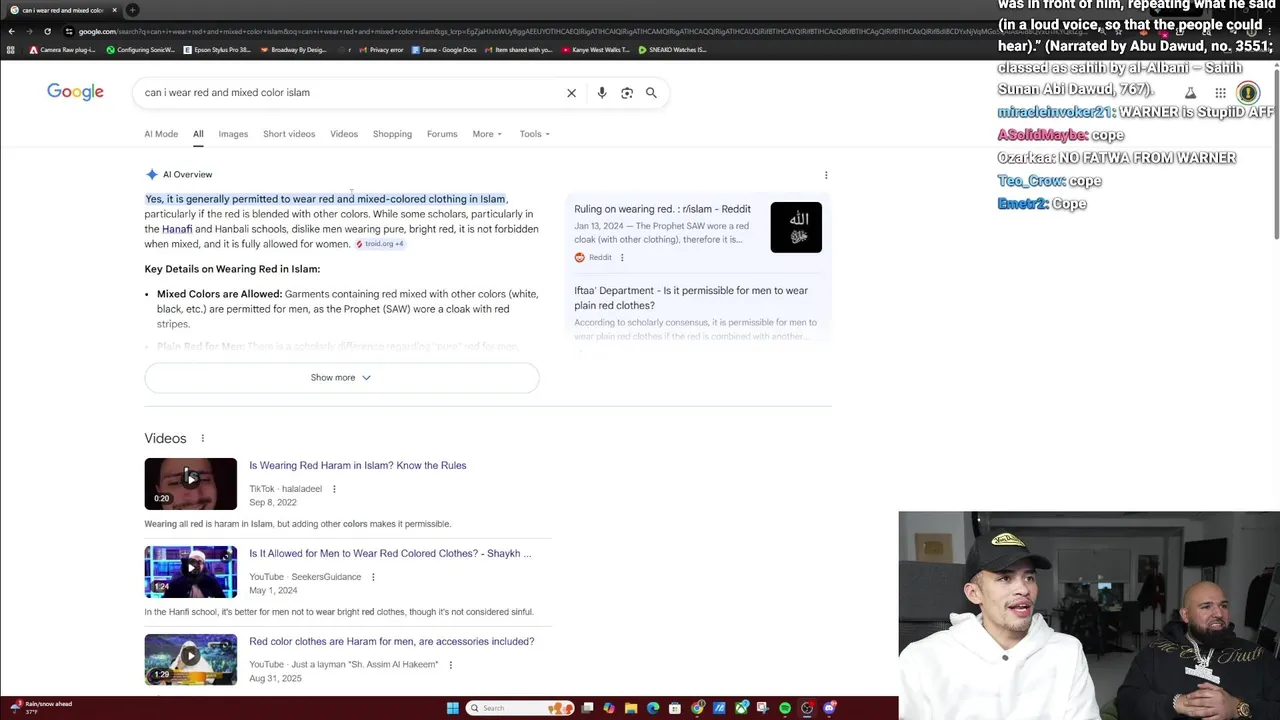Open the Fame - Google Docs bookmark
This screenshot has height=720, width=1280.
443,50
